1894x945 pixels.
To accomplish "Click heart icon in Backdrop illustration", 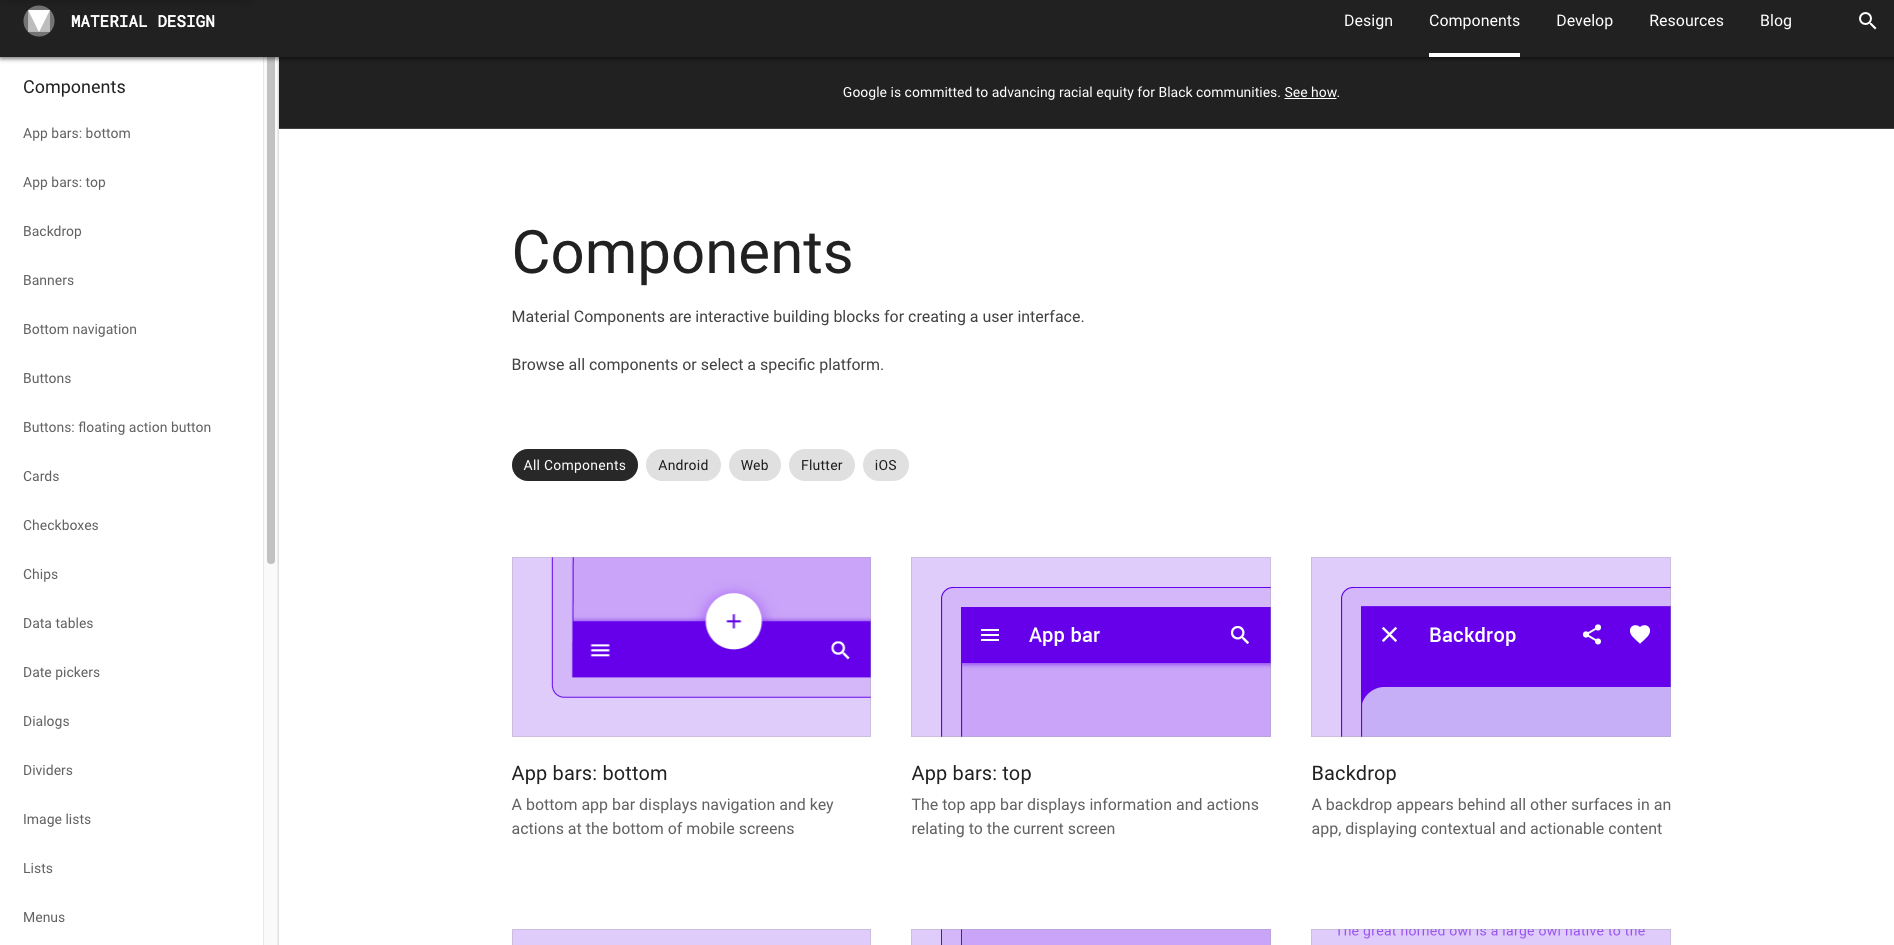I will (1640, 634).
